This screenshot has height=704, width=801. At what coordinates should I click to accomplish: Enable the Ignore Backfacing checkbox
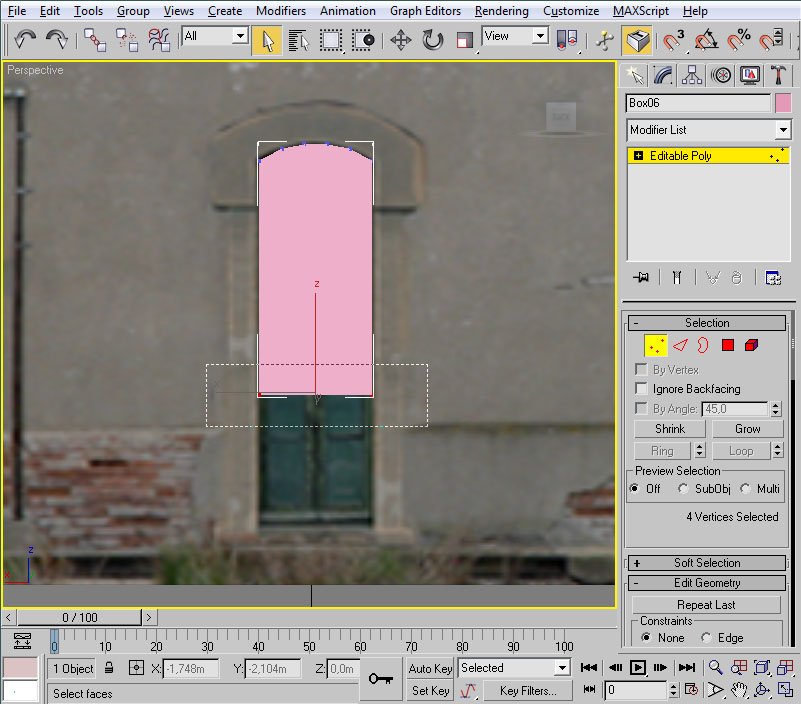click(x=642, y=388)
